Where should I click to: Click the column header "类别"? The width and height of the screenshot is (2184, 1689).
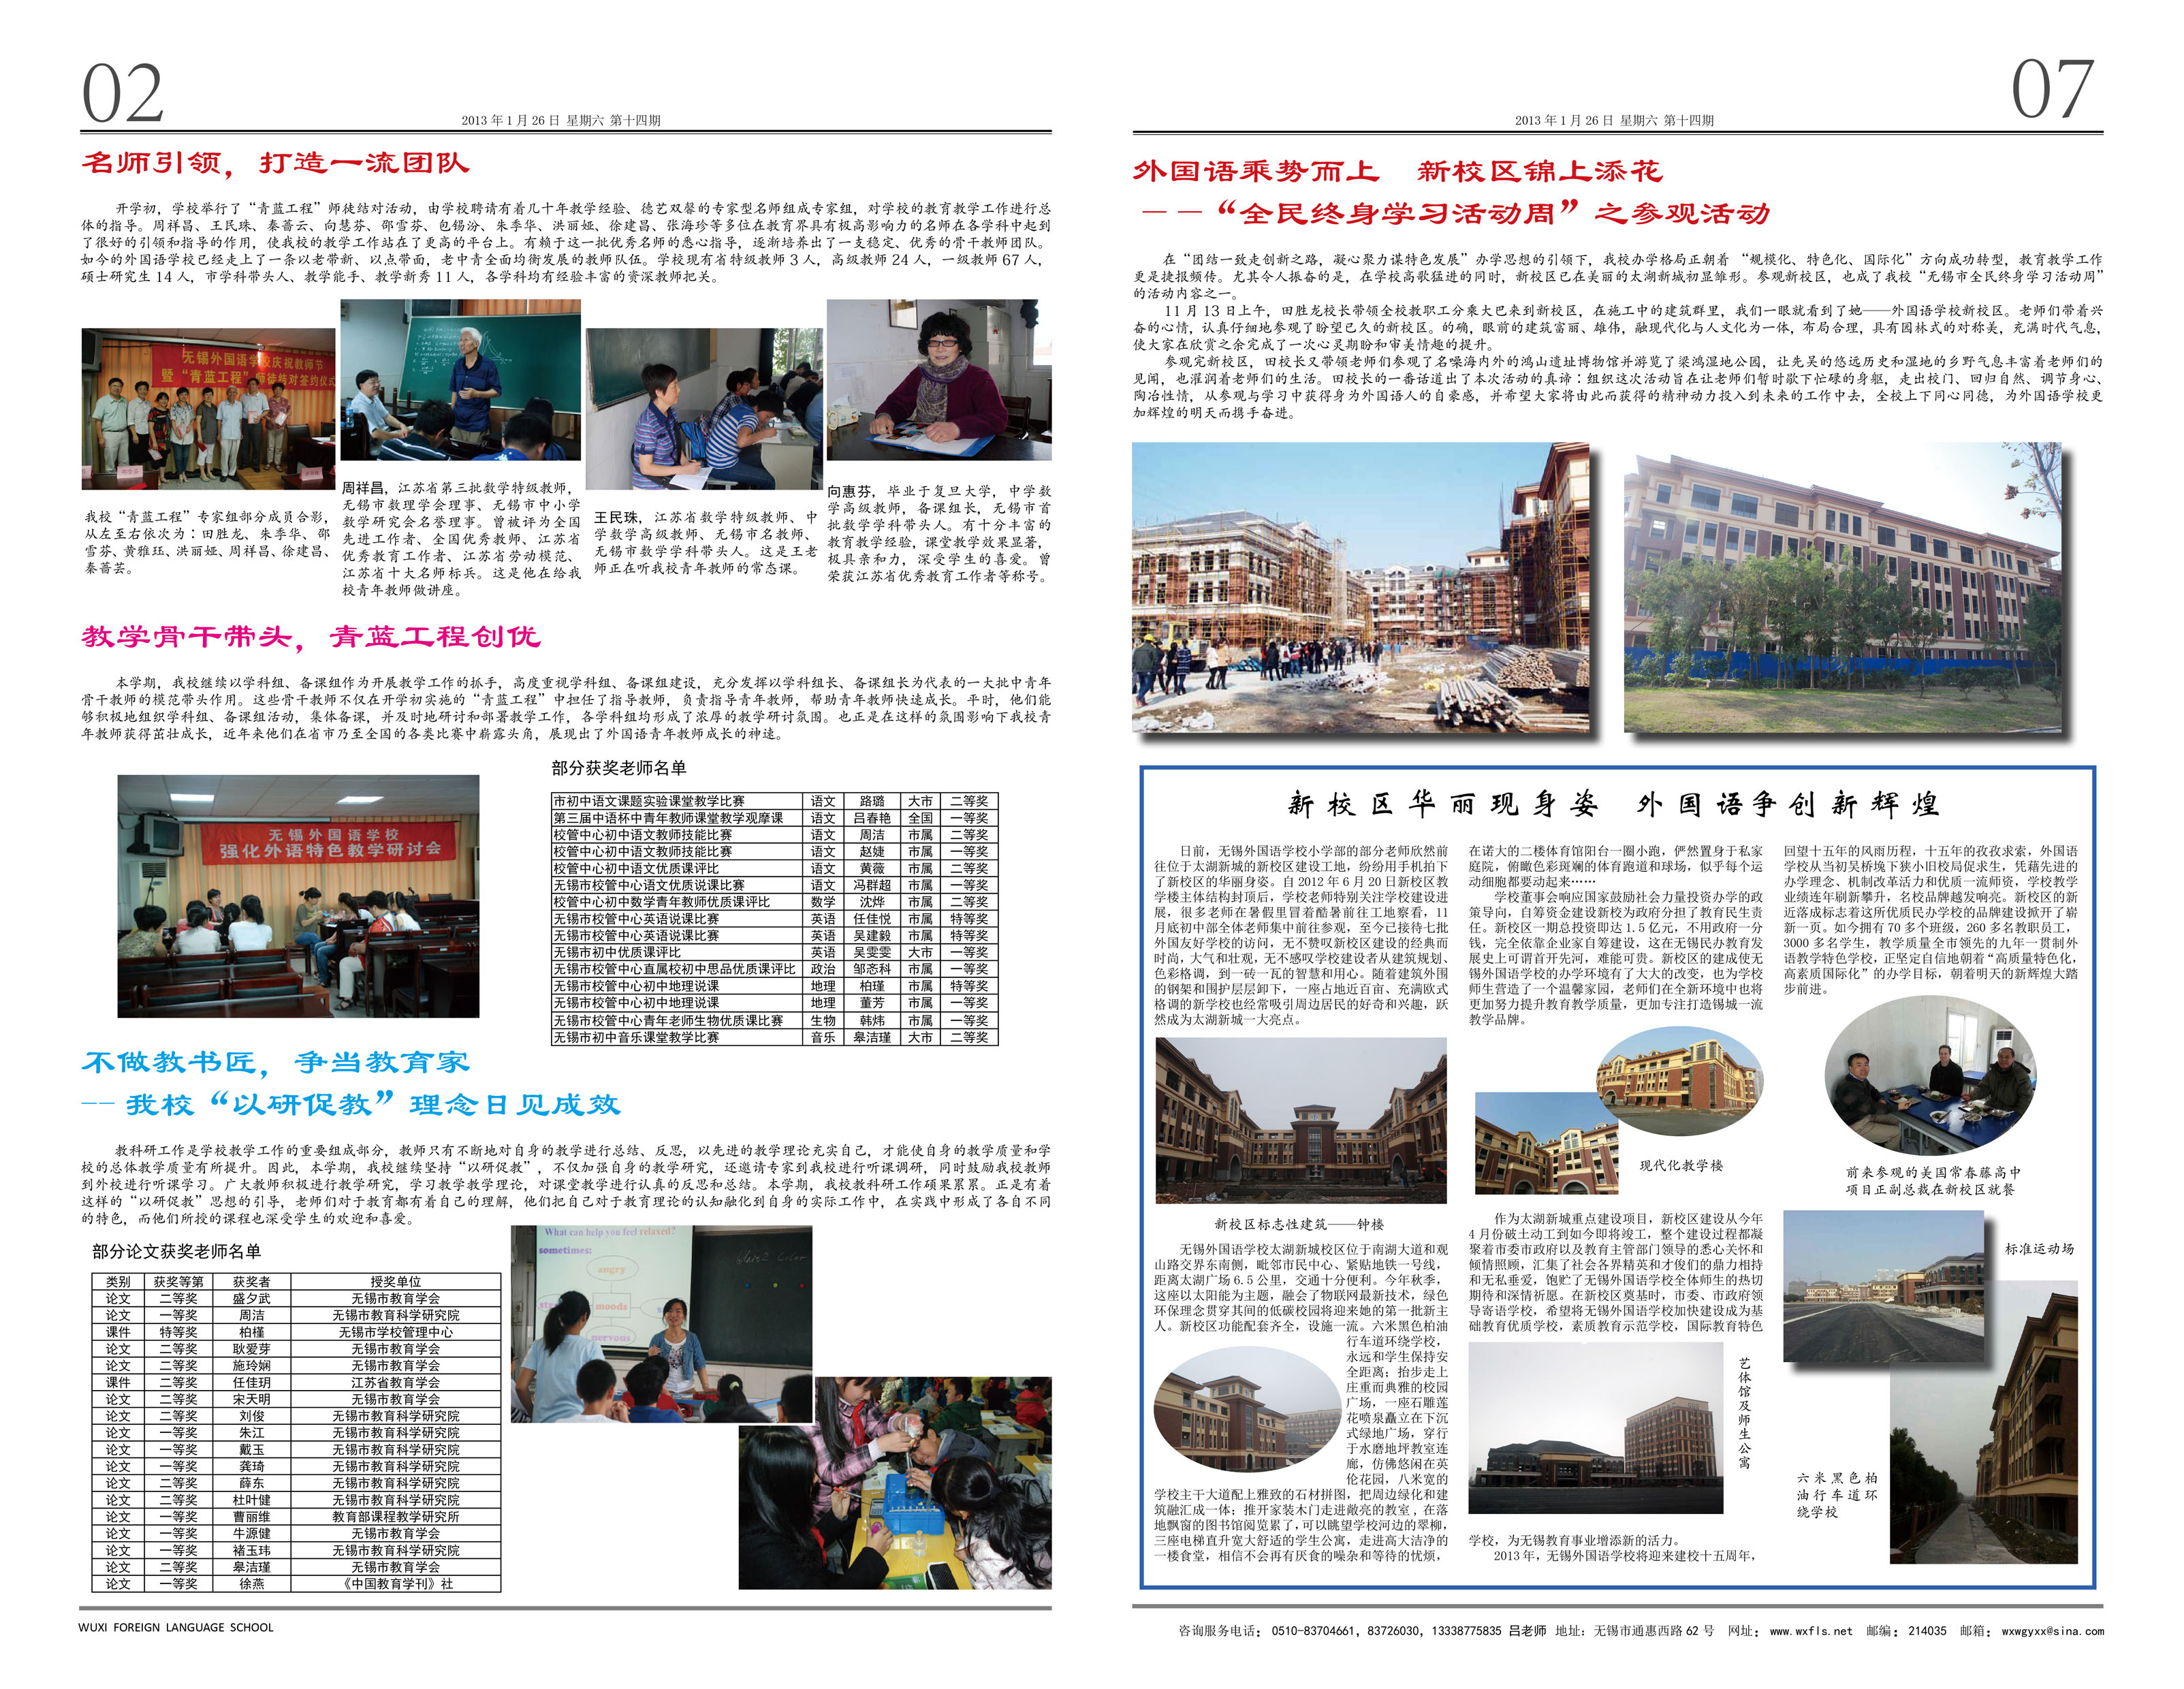(x=118, y=1281)
